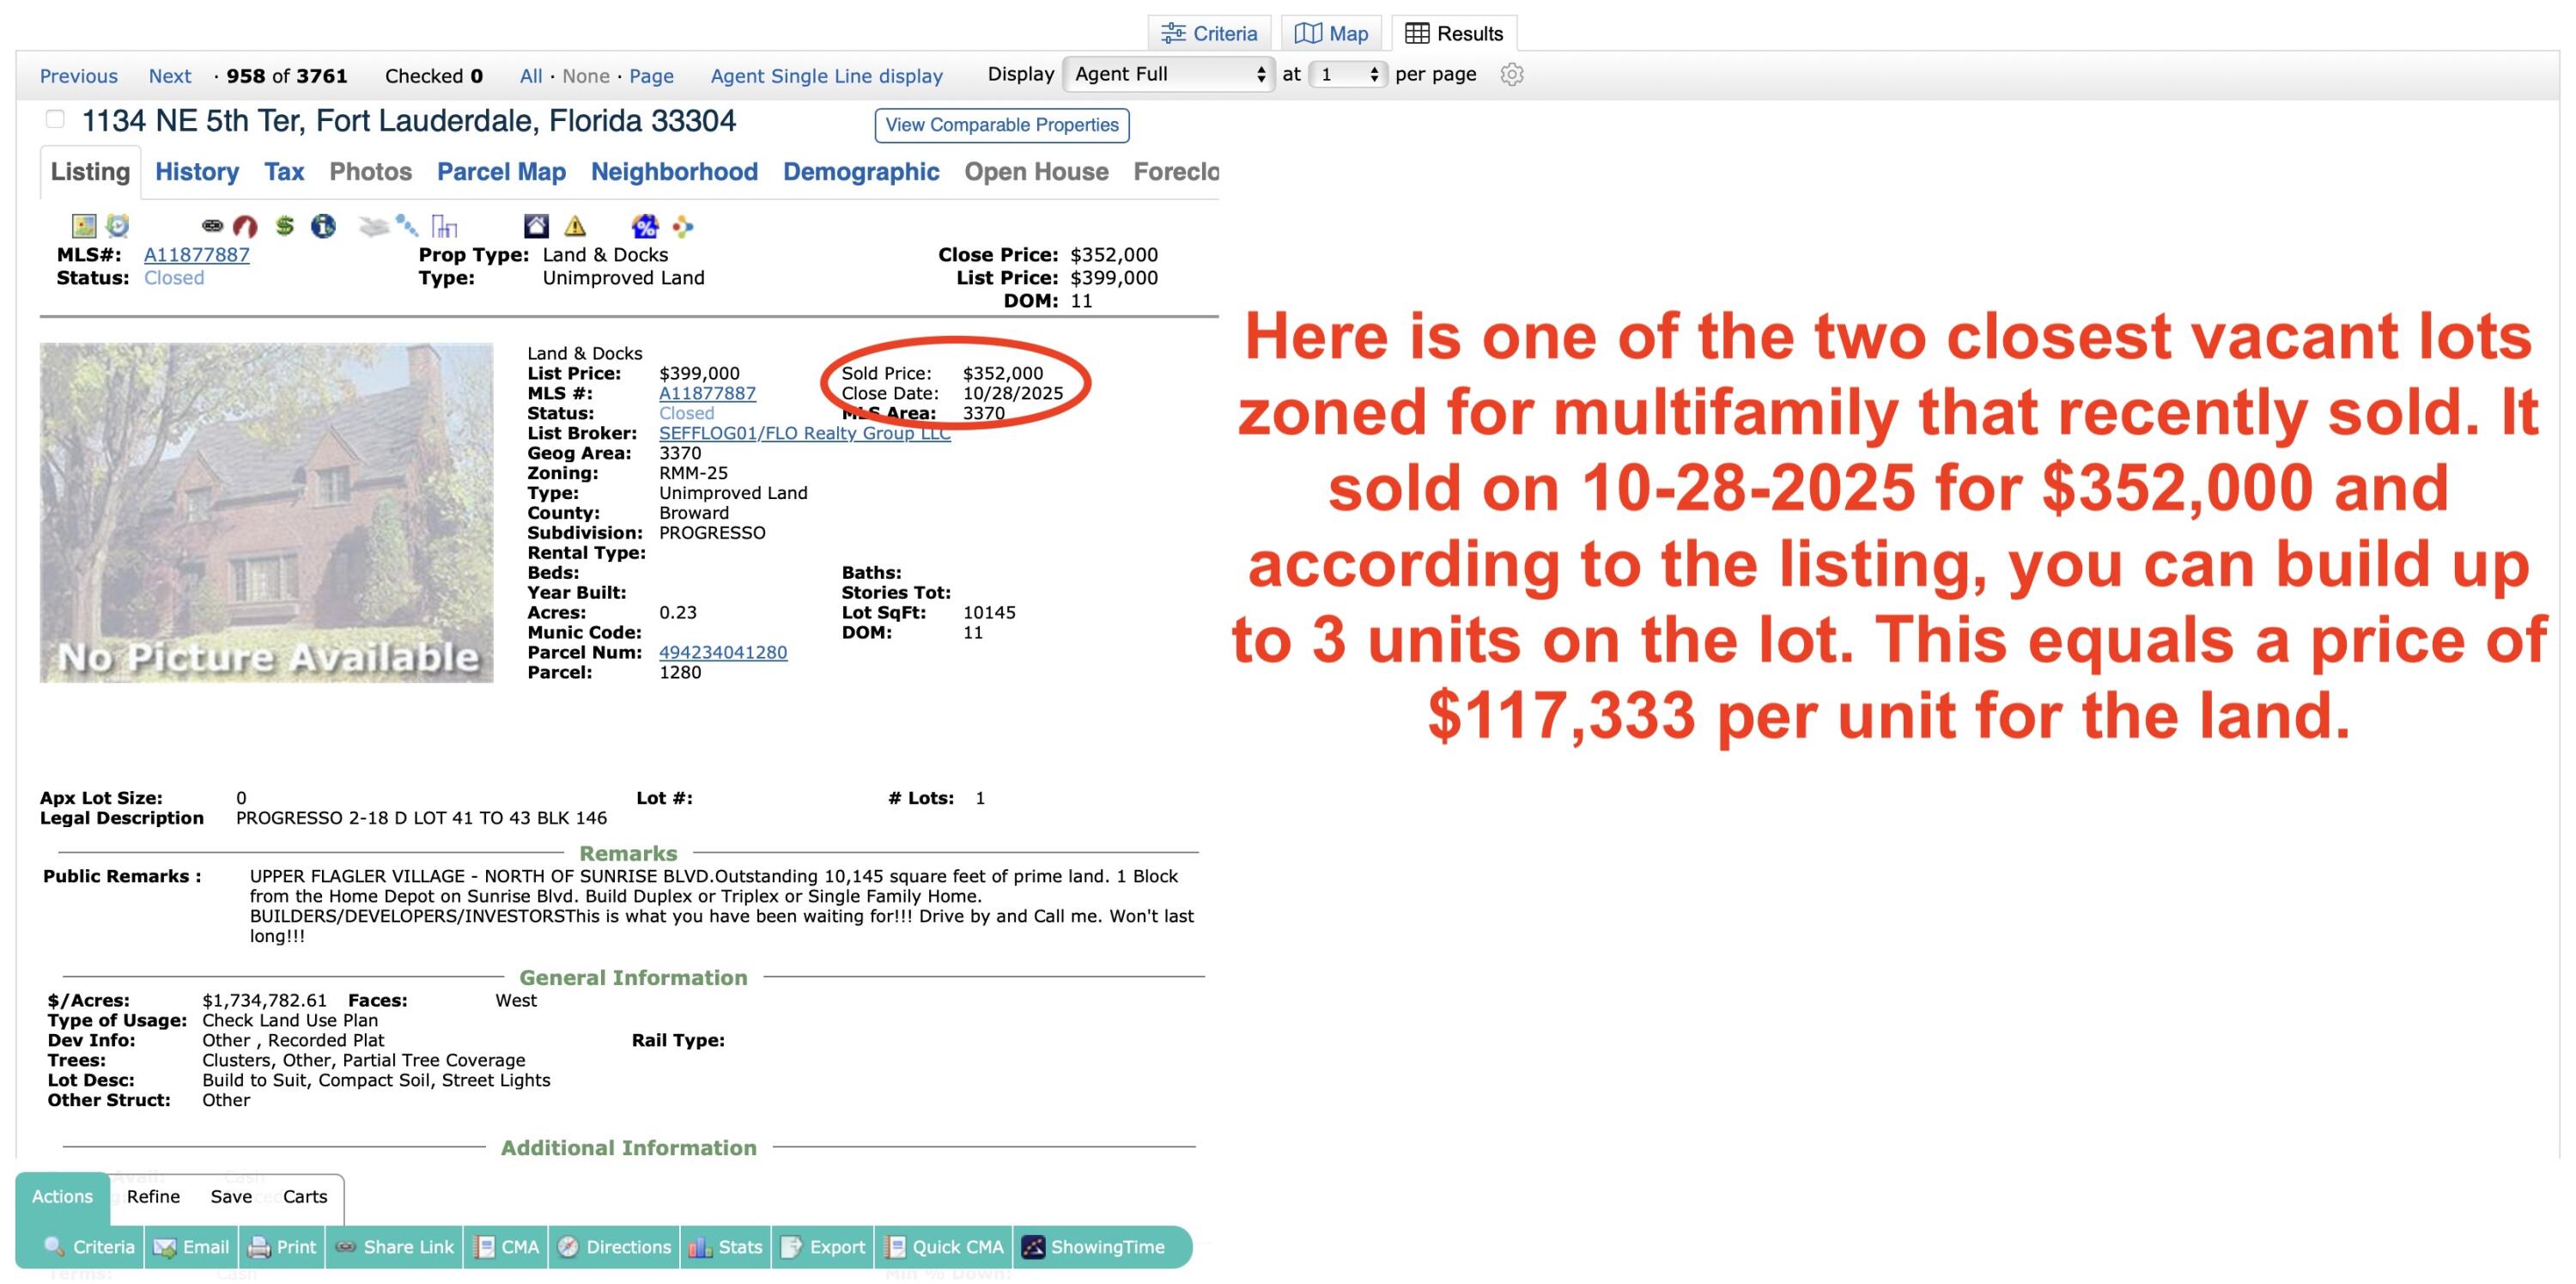Open the display settings gear icon
The height and width of the screenshot is (1284, 2576).
(x=1512, y=75)
